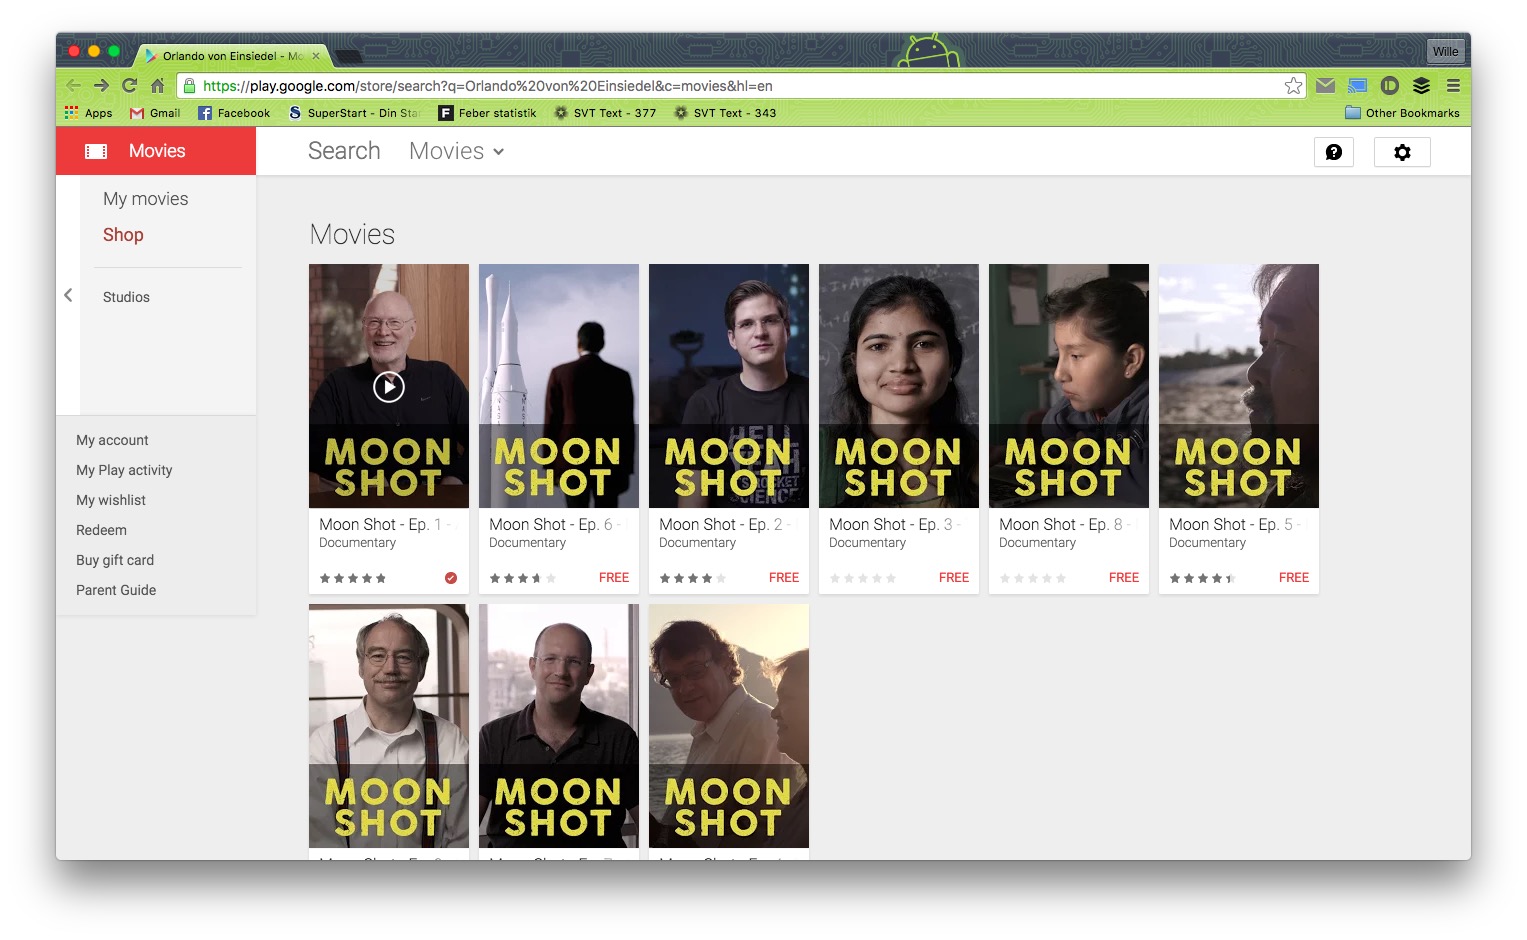Open the settings gear button
The height and width of the screenshot is (940, 1527).
1402,152
